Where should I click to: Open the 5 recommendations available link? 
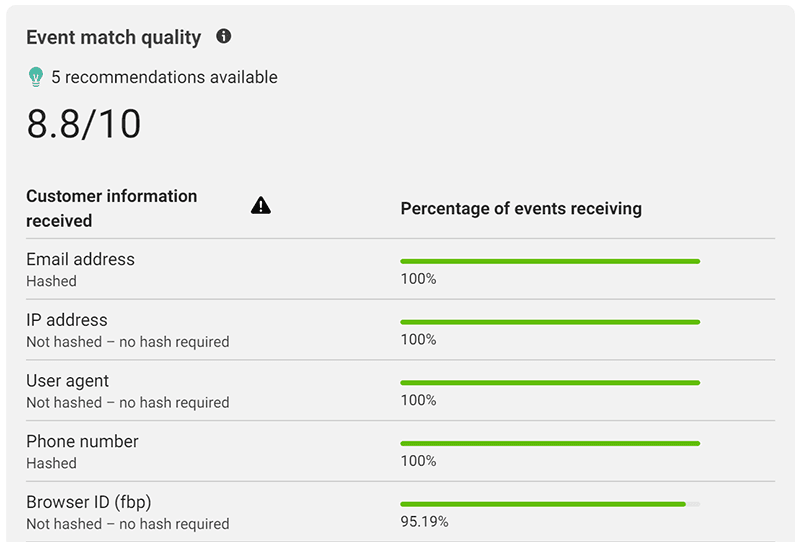(x=164, y=77)
